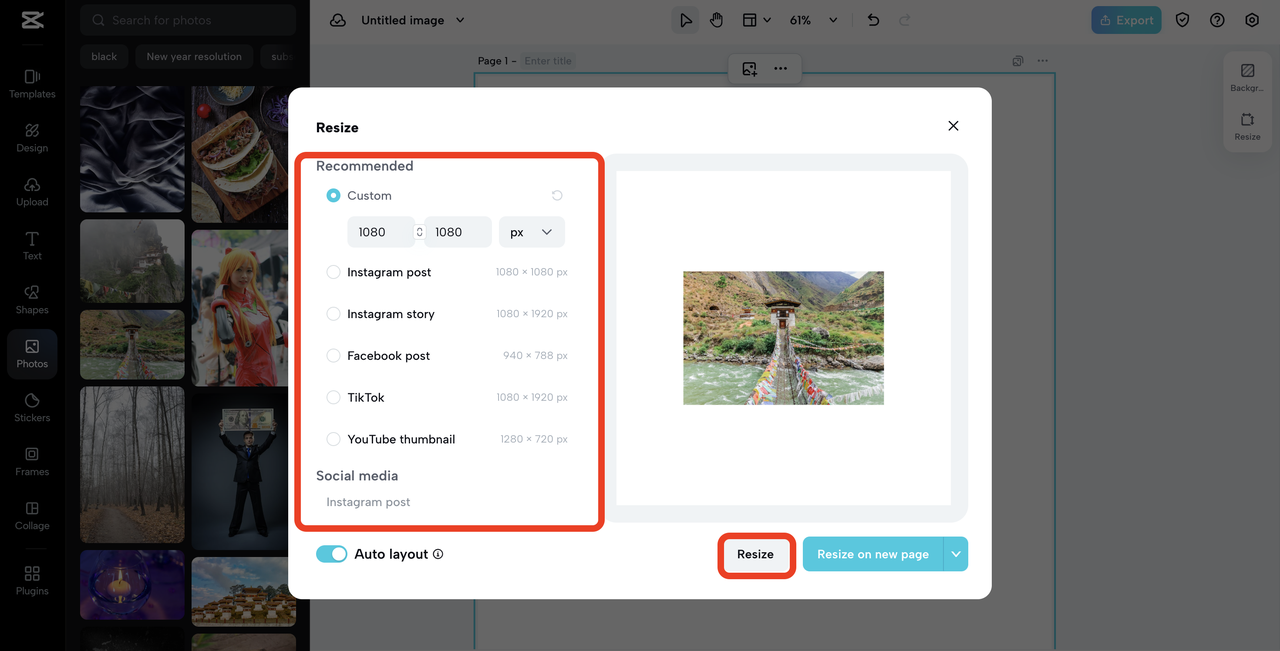Open the Resize tool in right panel
Image resolution: width=1280 pixels, height=651 pixels.
pyautogui.click(x=1247, y=127)
